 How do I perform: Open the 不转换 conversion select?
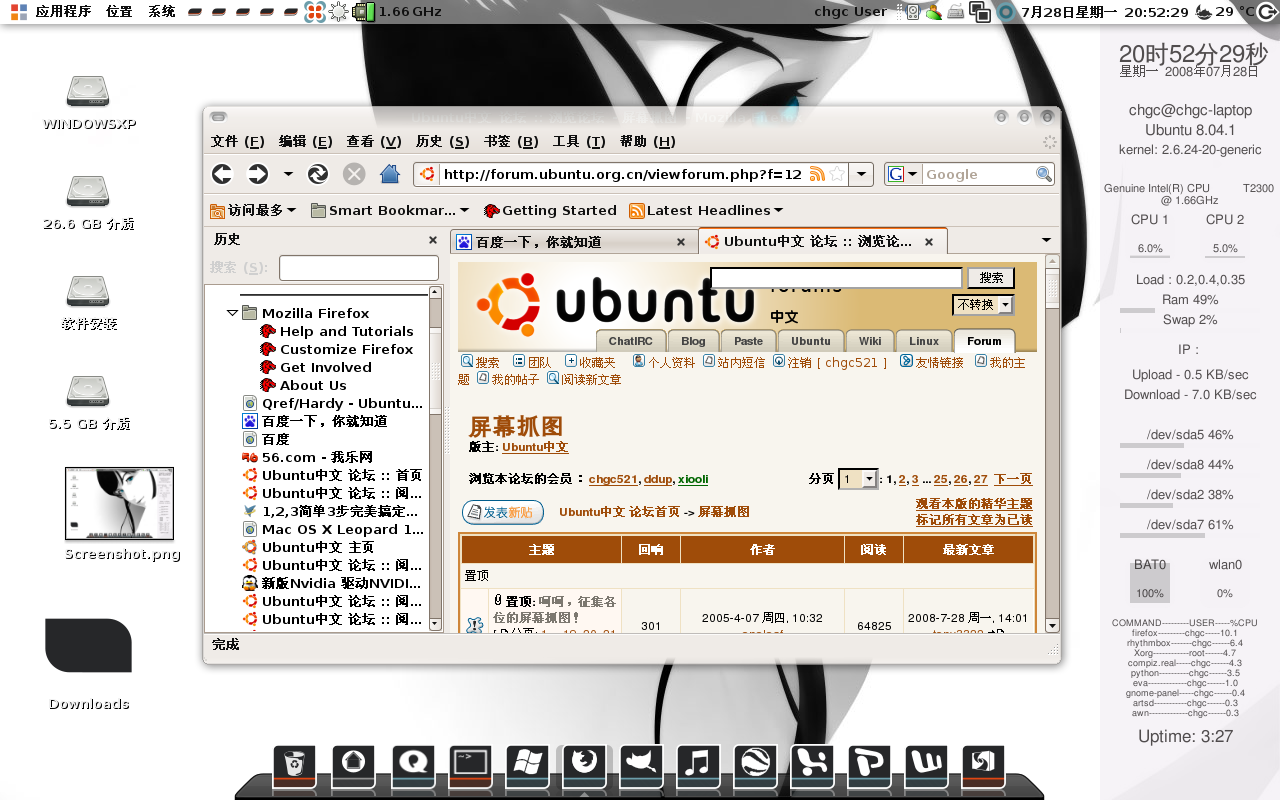983,304
